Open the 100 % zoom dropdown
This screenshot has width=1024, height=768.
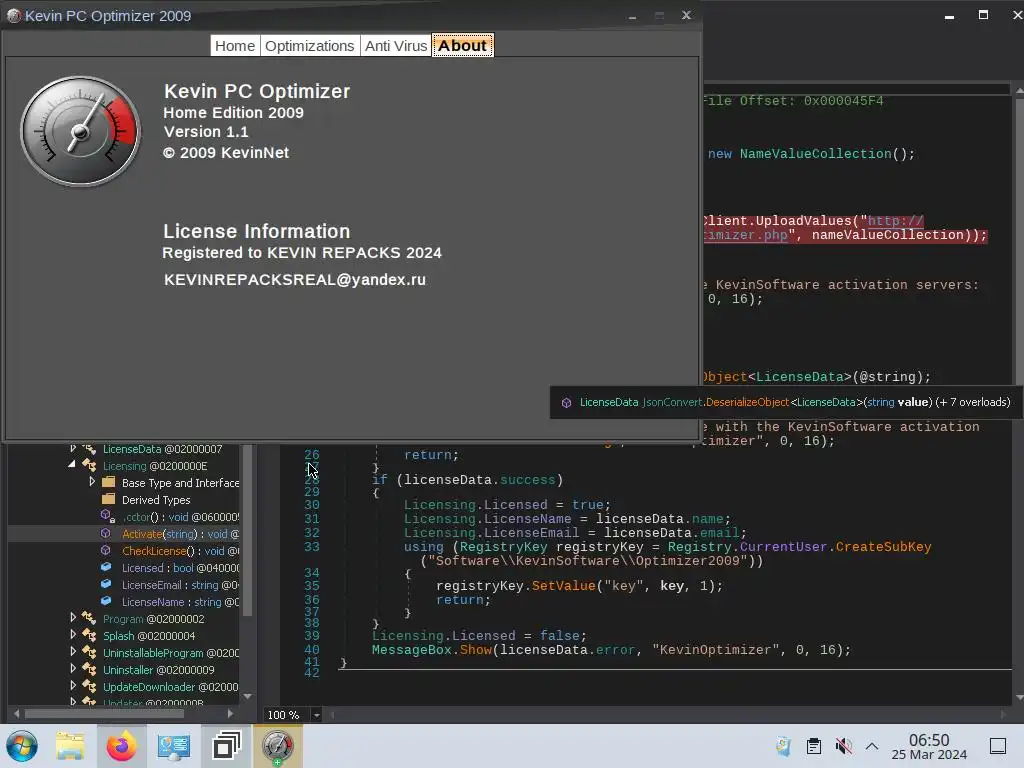(316, 715)
